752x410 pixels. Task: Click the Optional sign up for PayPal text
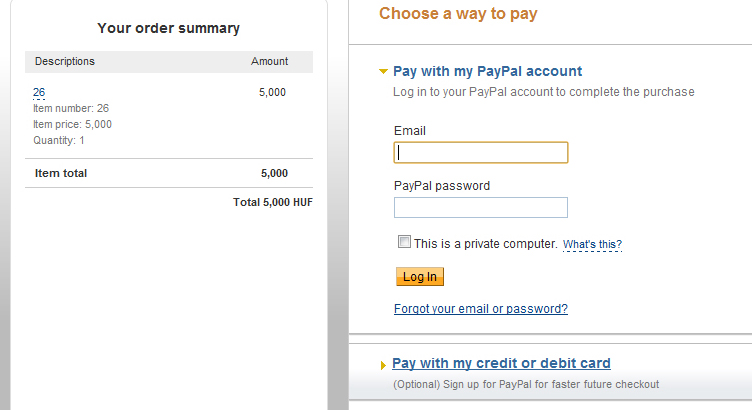tap(526, 384)
